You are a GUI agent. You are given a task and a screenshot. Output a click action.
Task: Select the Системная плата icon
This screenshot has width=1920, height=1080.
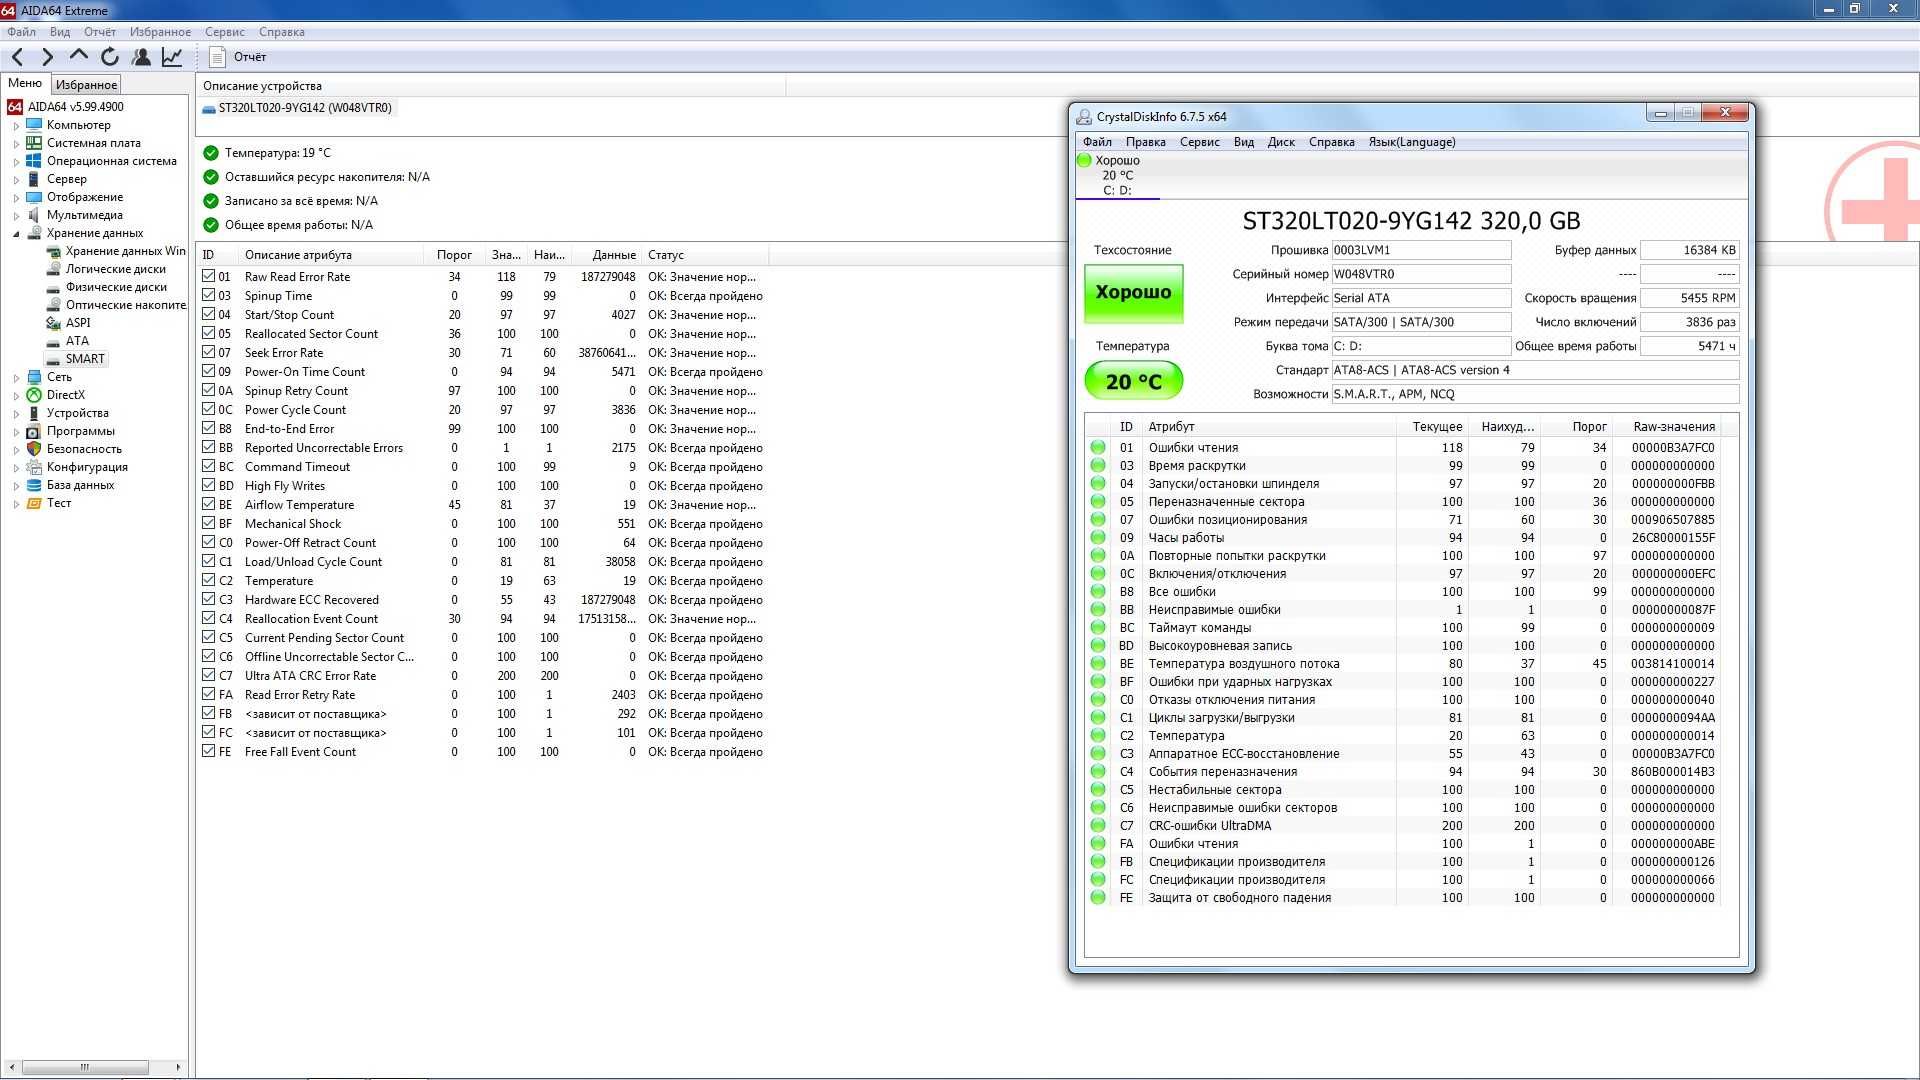coord(34,143)
